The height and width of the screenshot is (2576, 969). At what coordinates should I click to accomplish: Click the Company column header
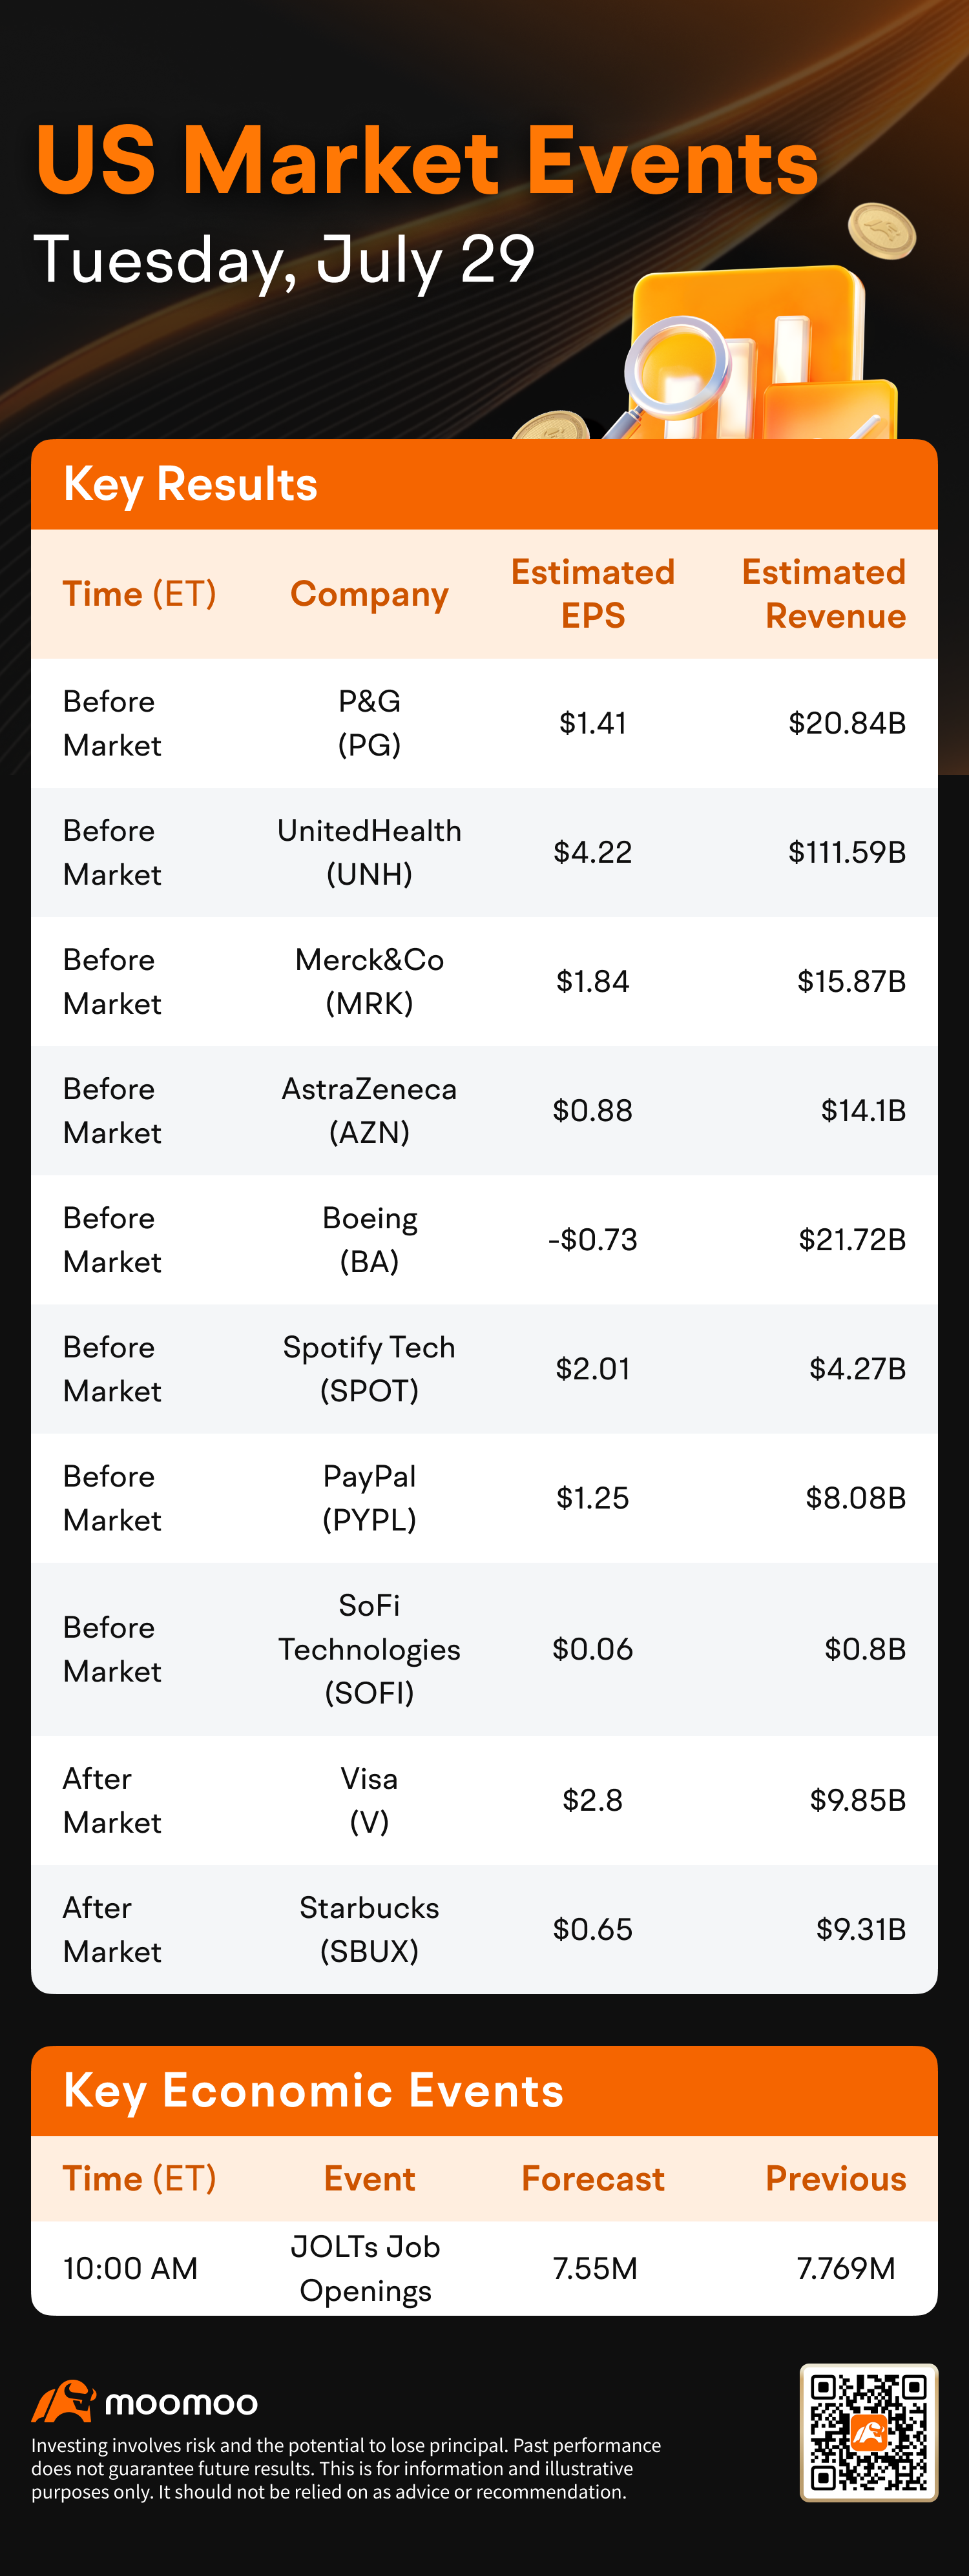point(369,595)
